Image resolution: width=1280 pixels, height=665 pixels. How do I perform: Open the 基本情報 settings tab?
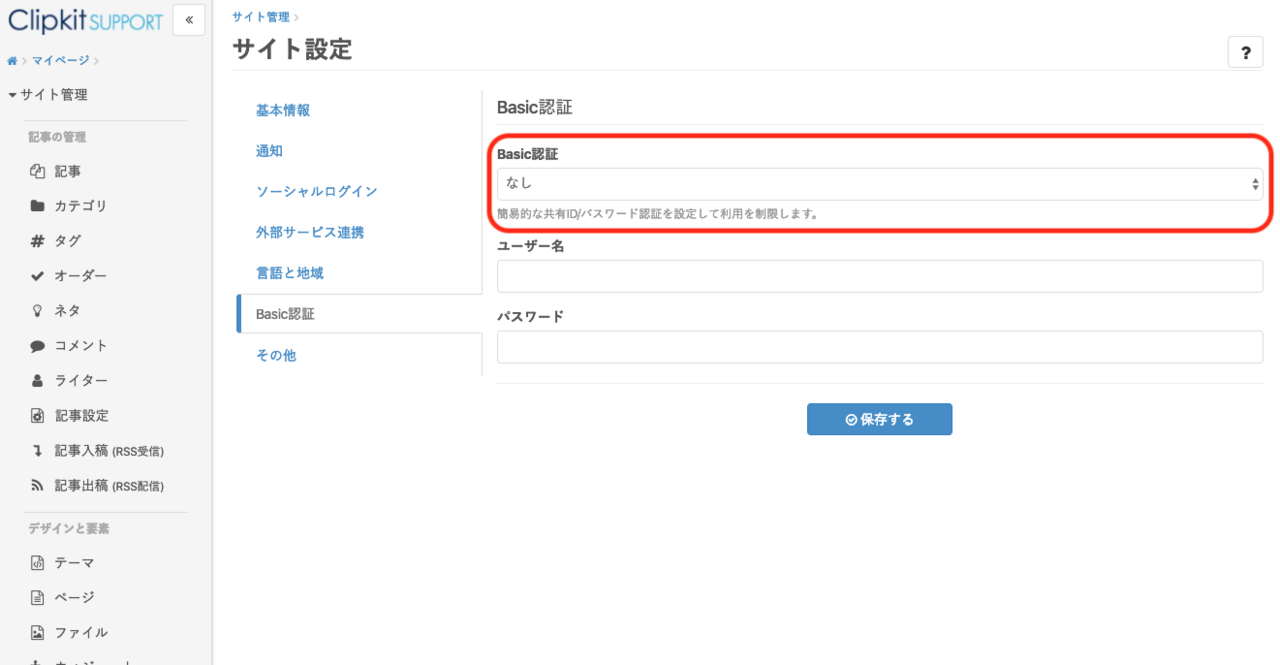(283, 110)
